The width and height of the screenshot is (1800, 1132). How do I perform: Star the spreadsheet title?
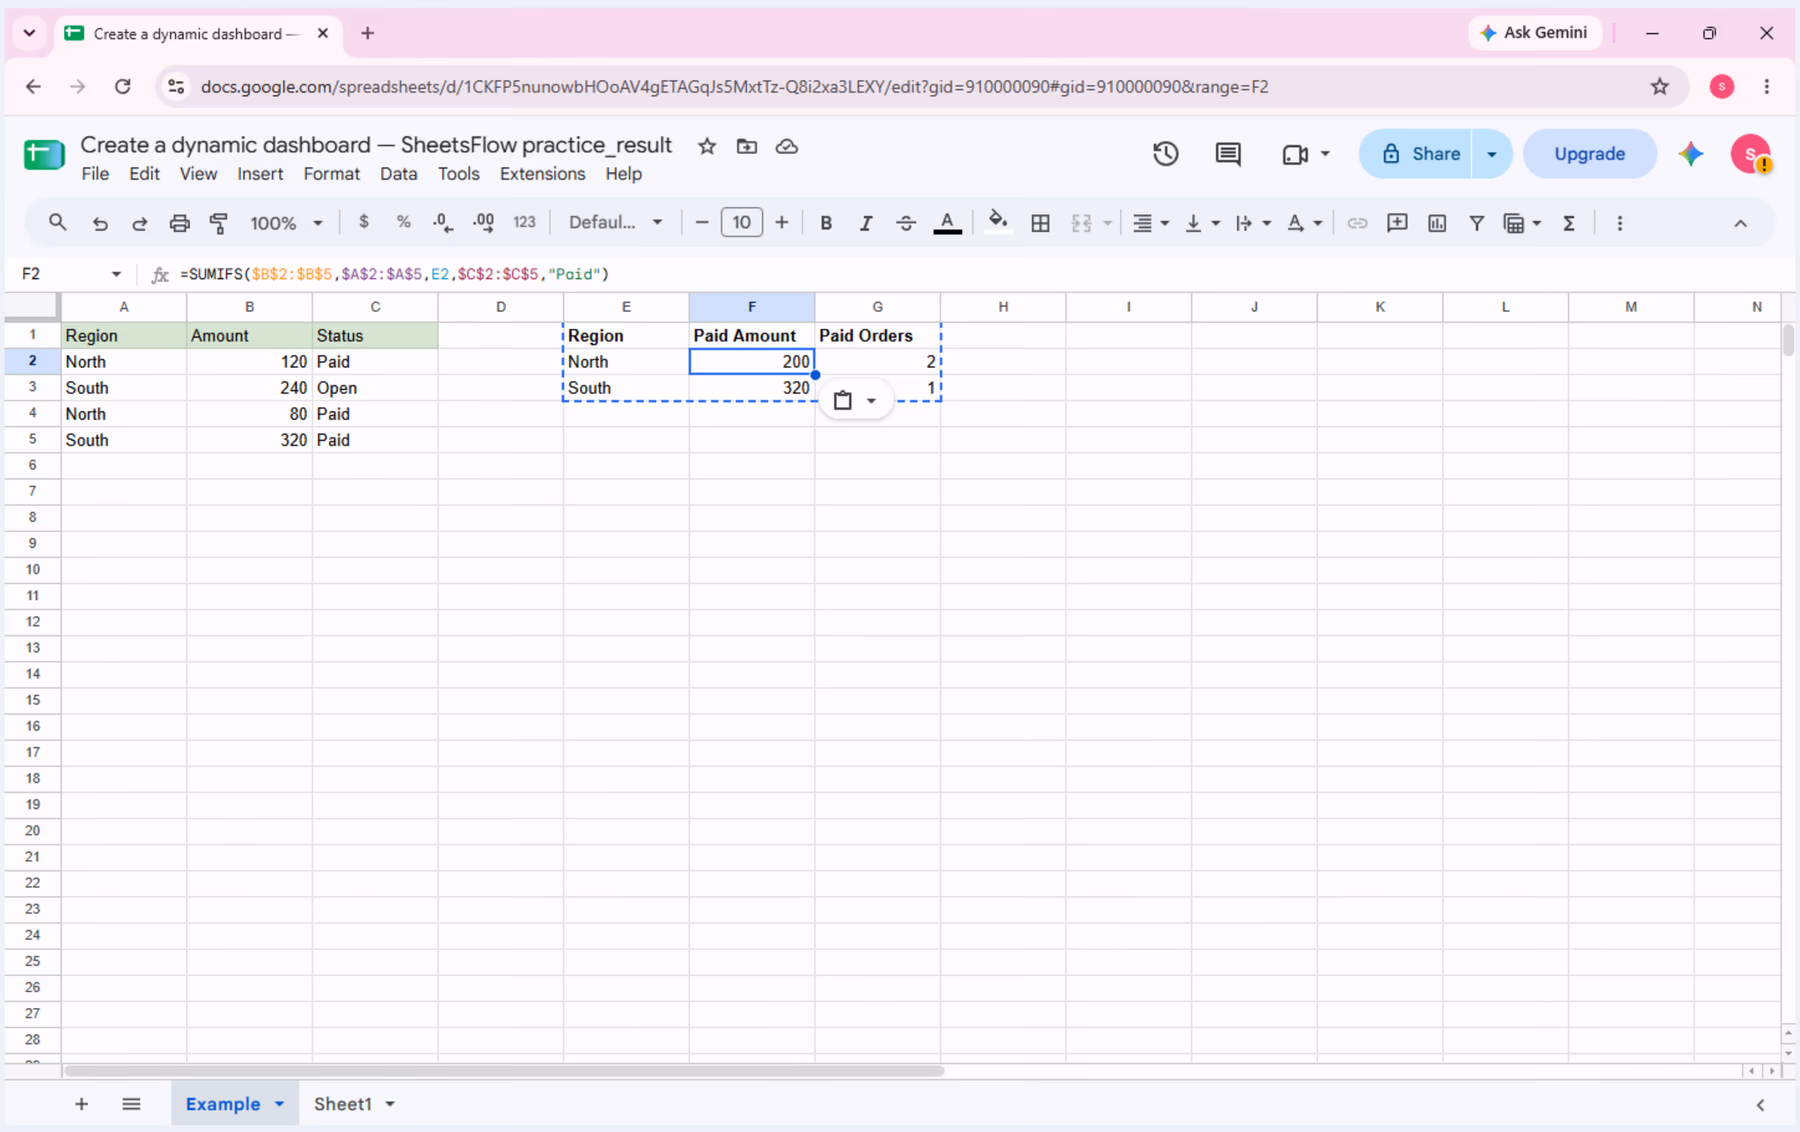(707, 146)
